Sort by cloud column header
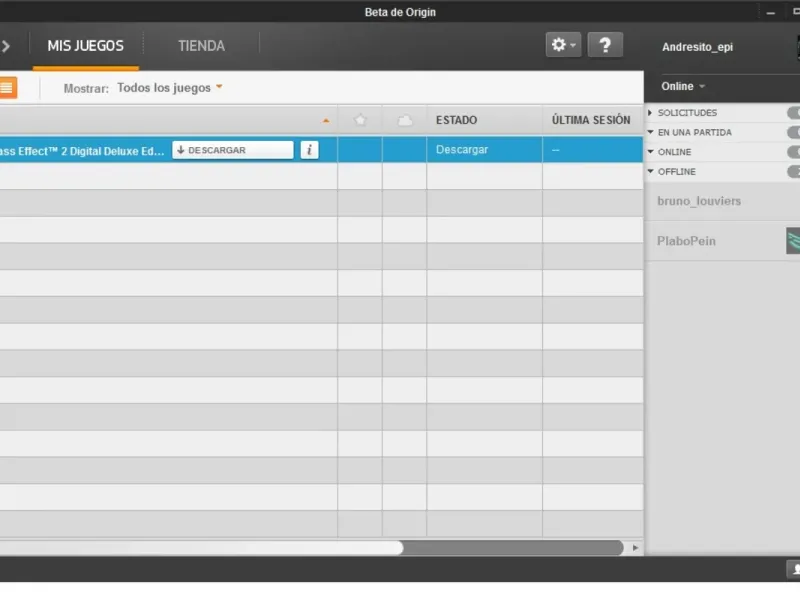The width and height of the screenshot is (800, 600). pos(405,120)
